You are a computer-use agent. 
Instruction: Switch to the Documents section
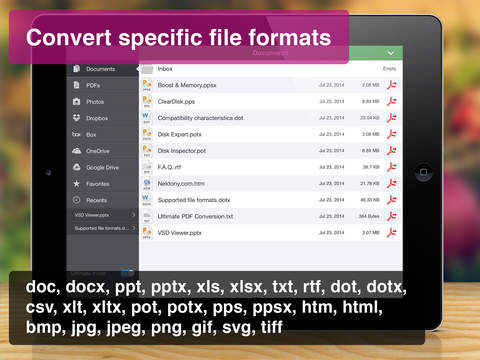tap(103, 69)
